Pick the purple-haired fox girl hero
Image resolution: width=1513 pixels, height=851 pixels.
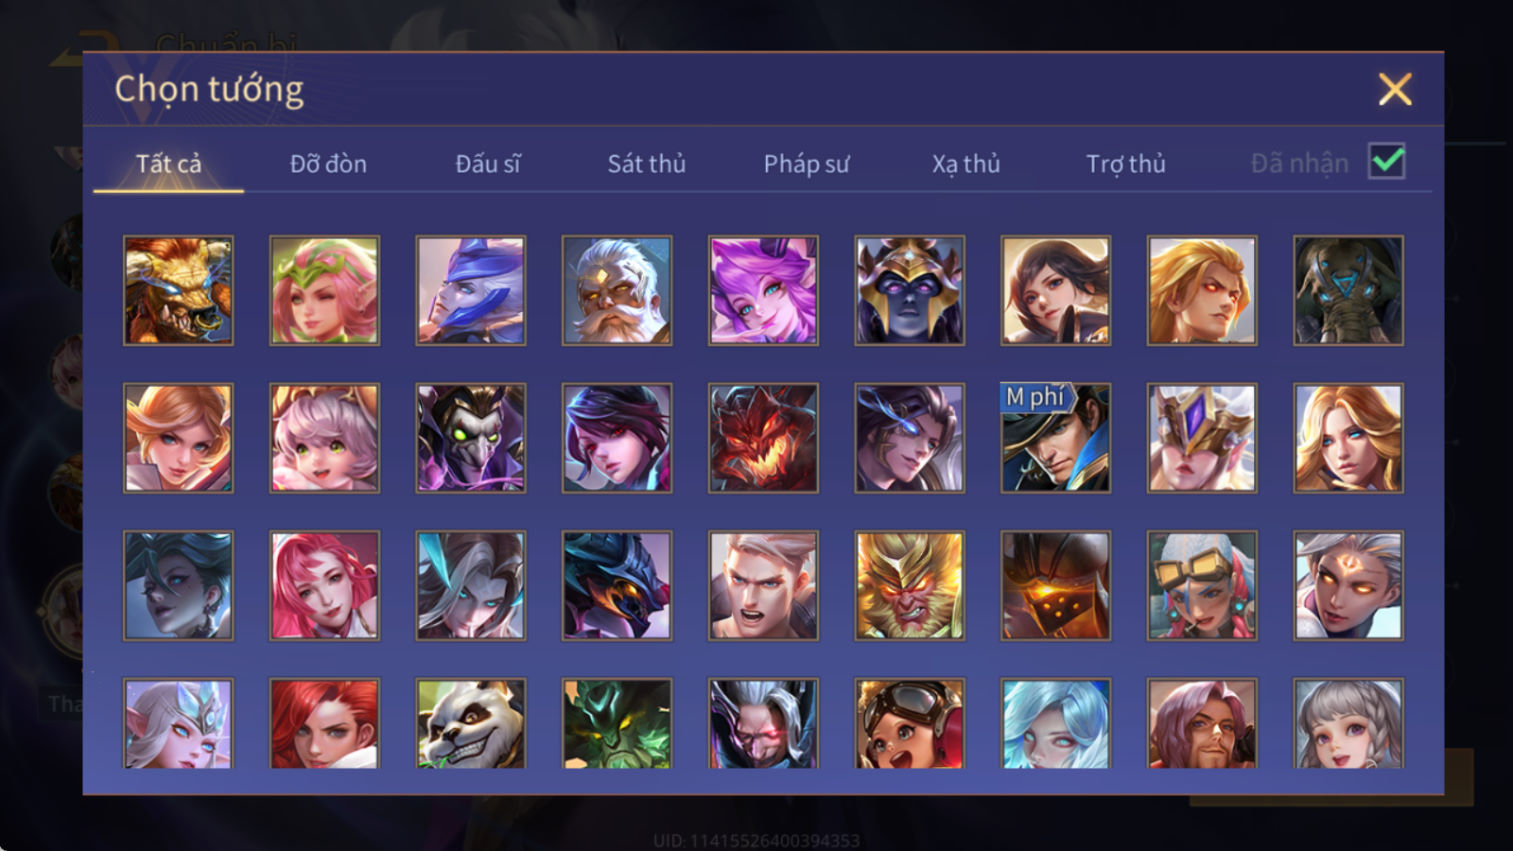click(x=763, y=291)
